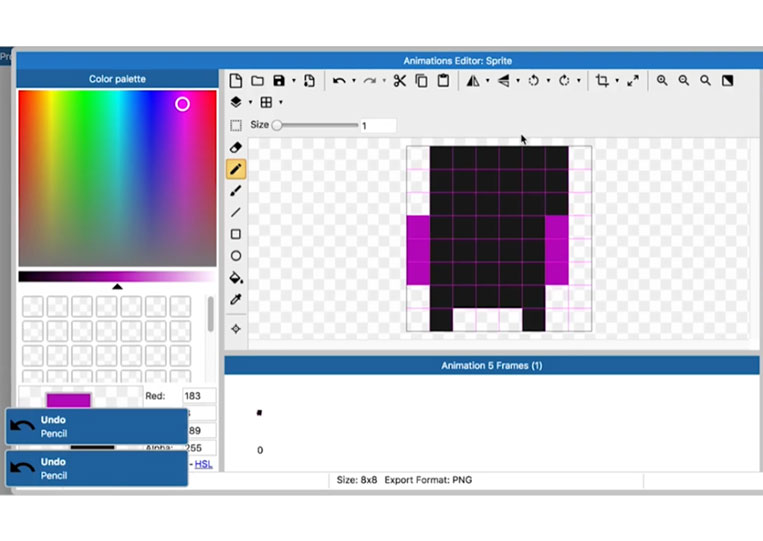Select the Line tool
The image size is (763, 541).
coord(236,213)
